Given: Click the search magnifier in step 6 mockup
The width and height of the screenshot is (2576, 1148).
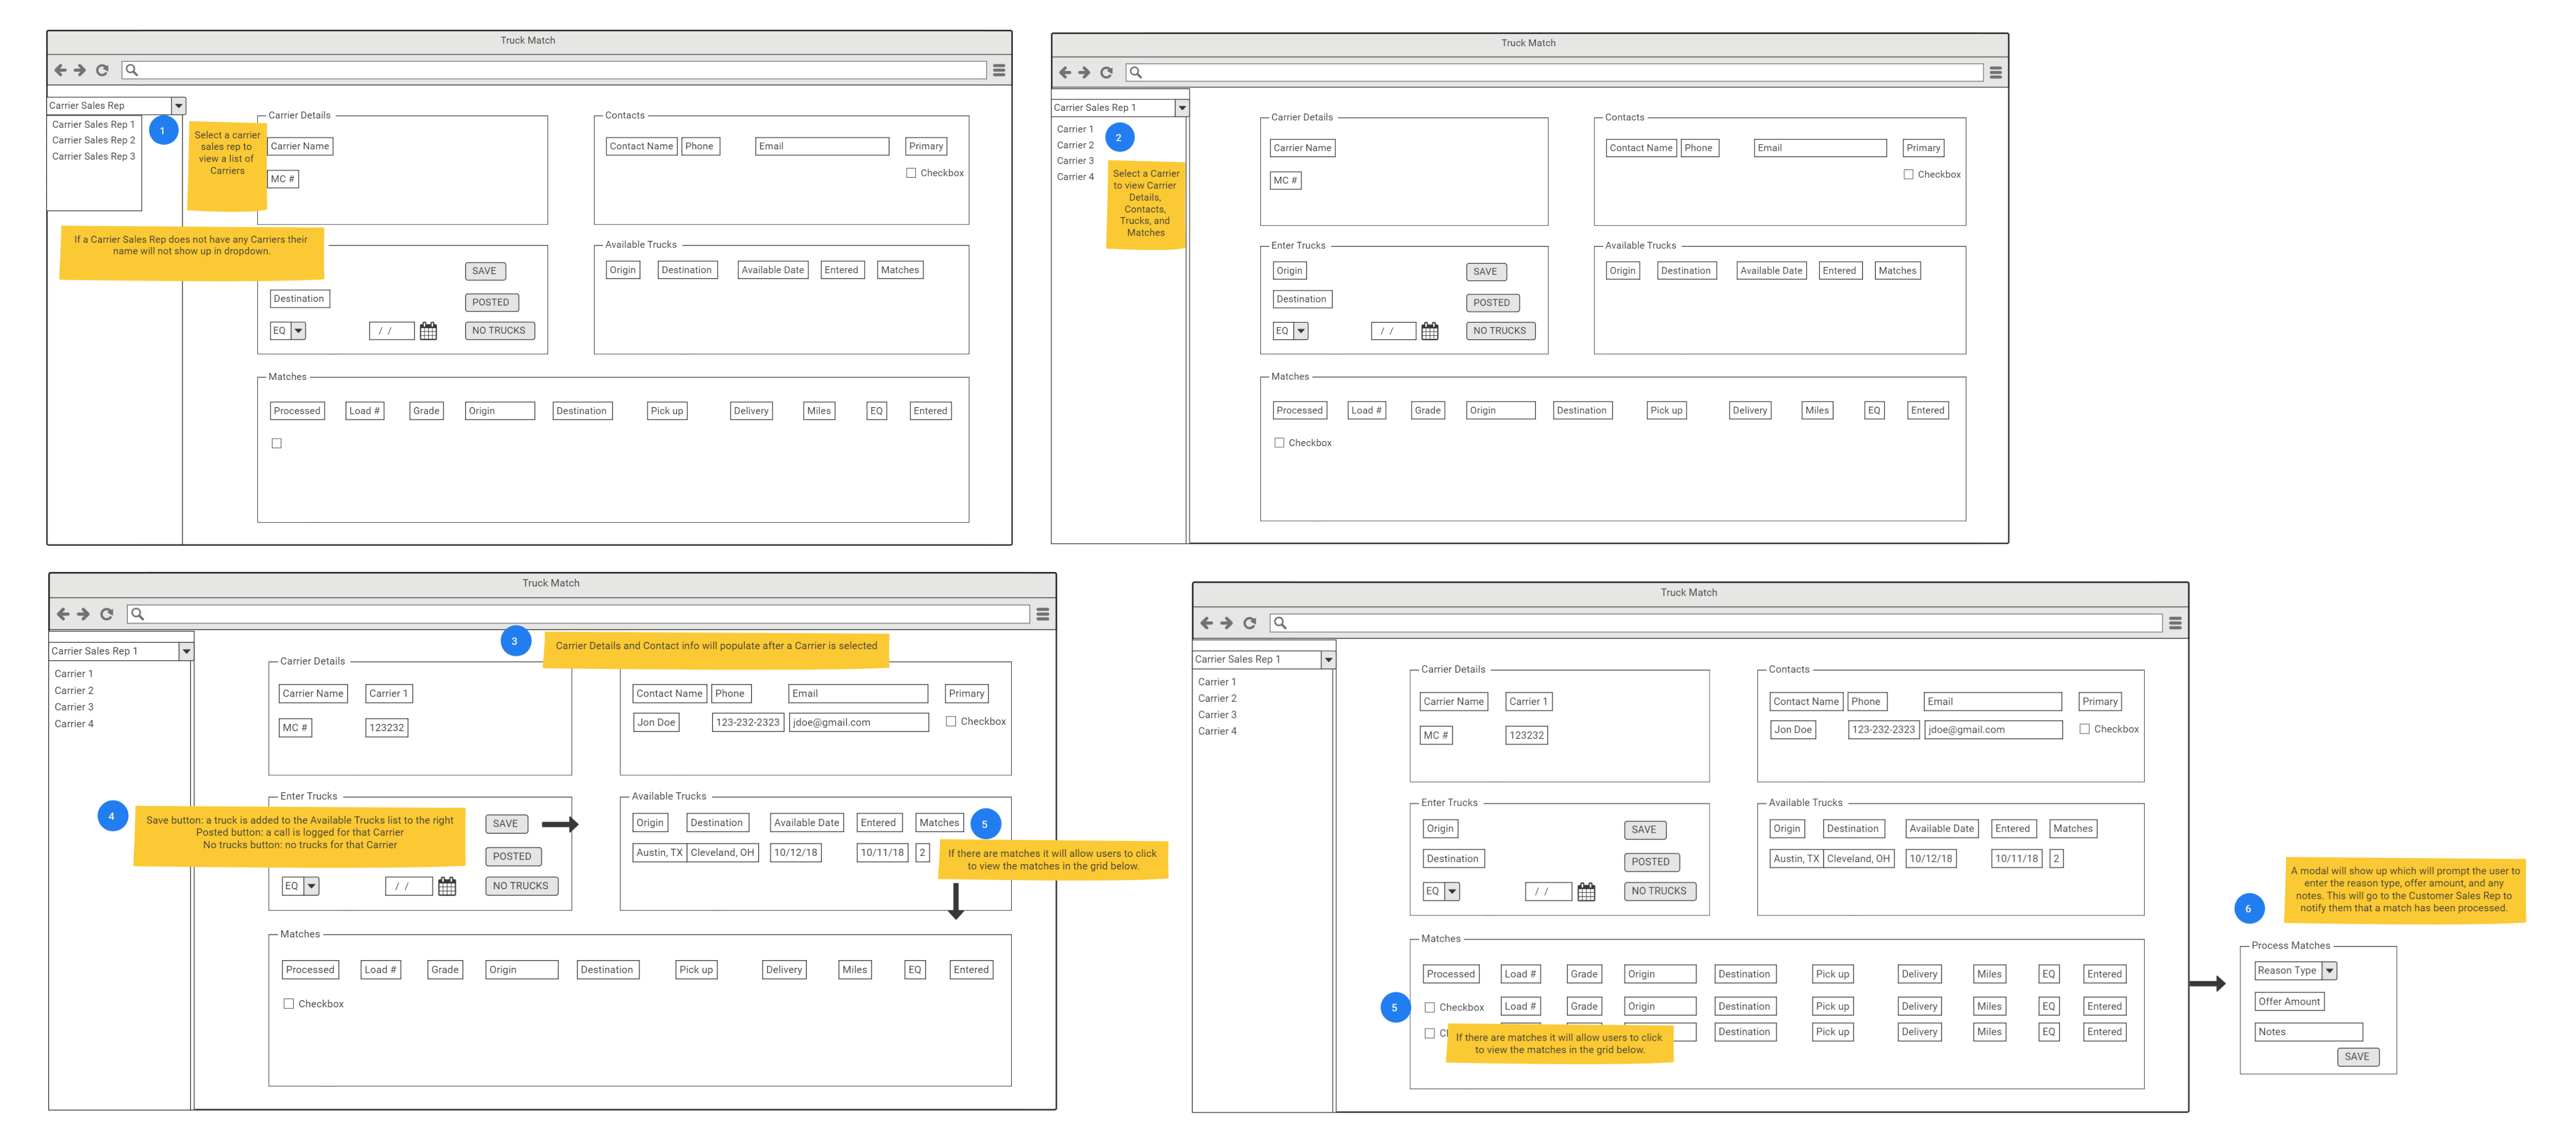Looking at the screenshot, I should click(x=1280, y=623).
